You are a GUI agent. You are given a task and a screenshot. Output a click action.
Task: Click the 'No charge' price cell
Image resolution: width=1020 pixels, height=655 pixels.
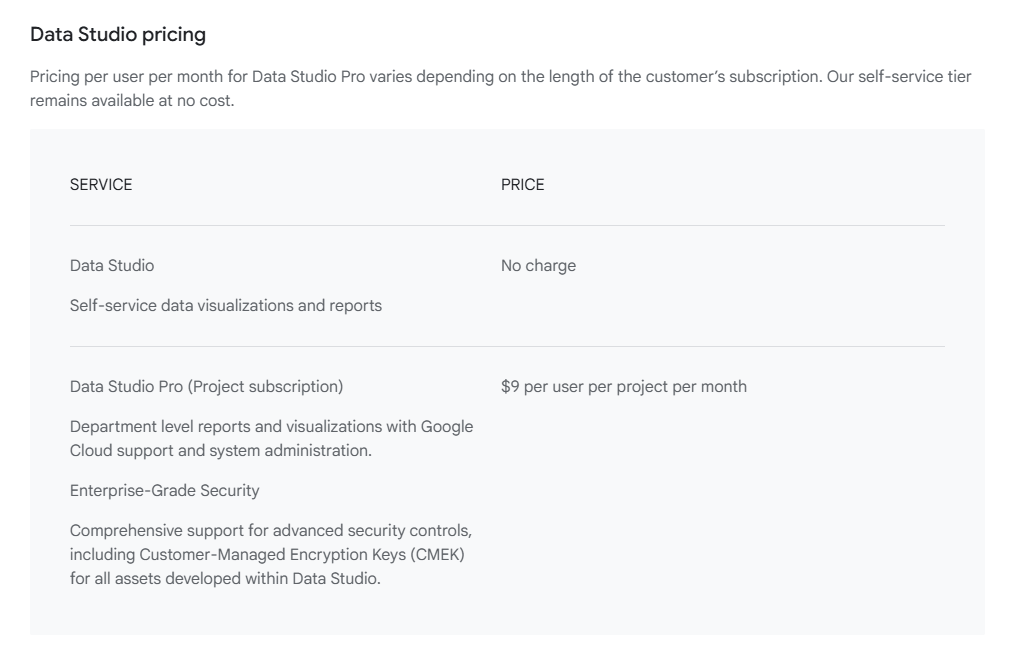point(538,265)
